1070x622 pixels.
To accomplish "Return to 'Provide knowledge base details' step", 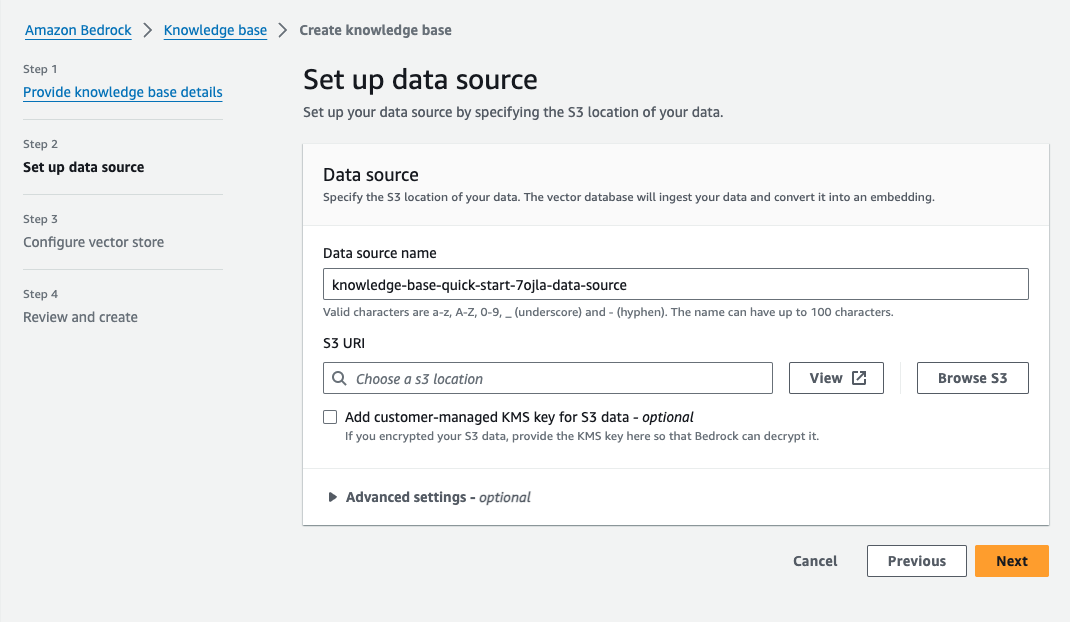I will coord(122,92).
